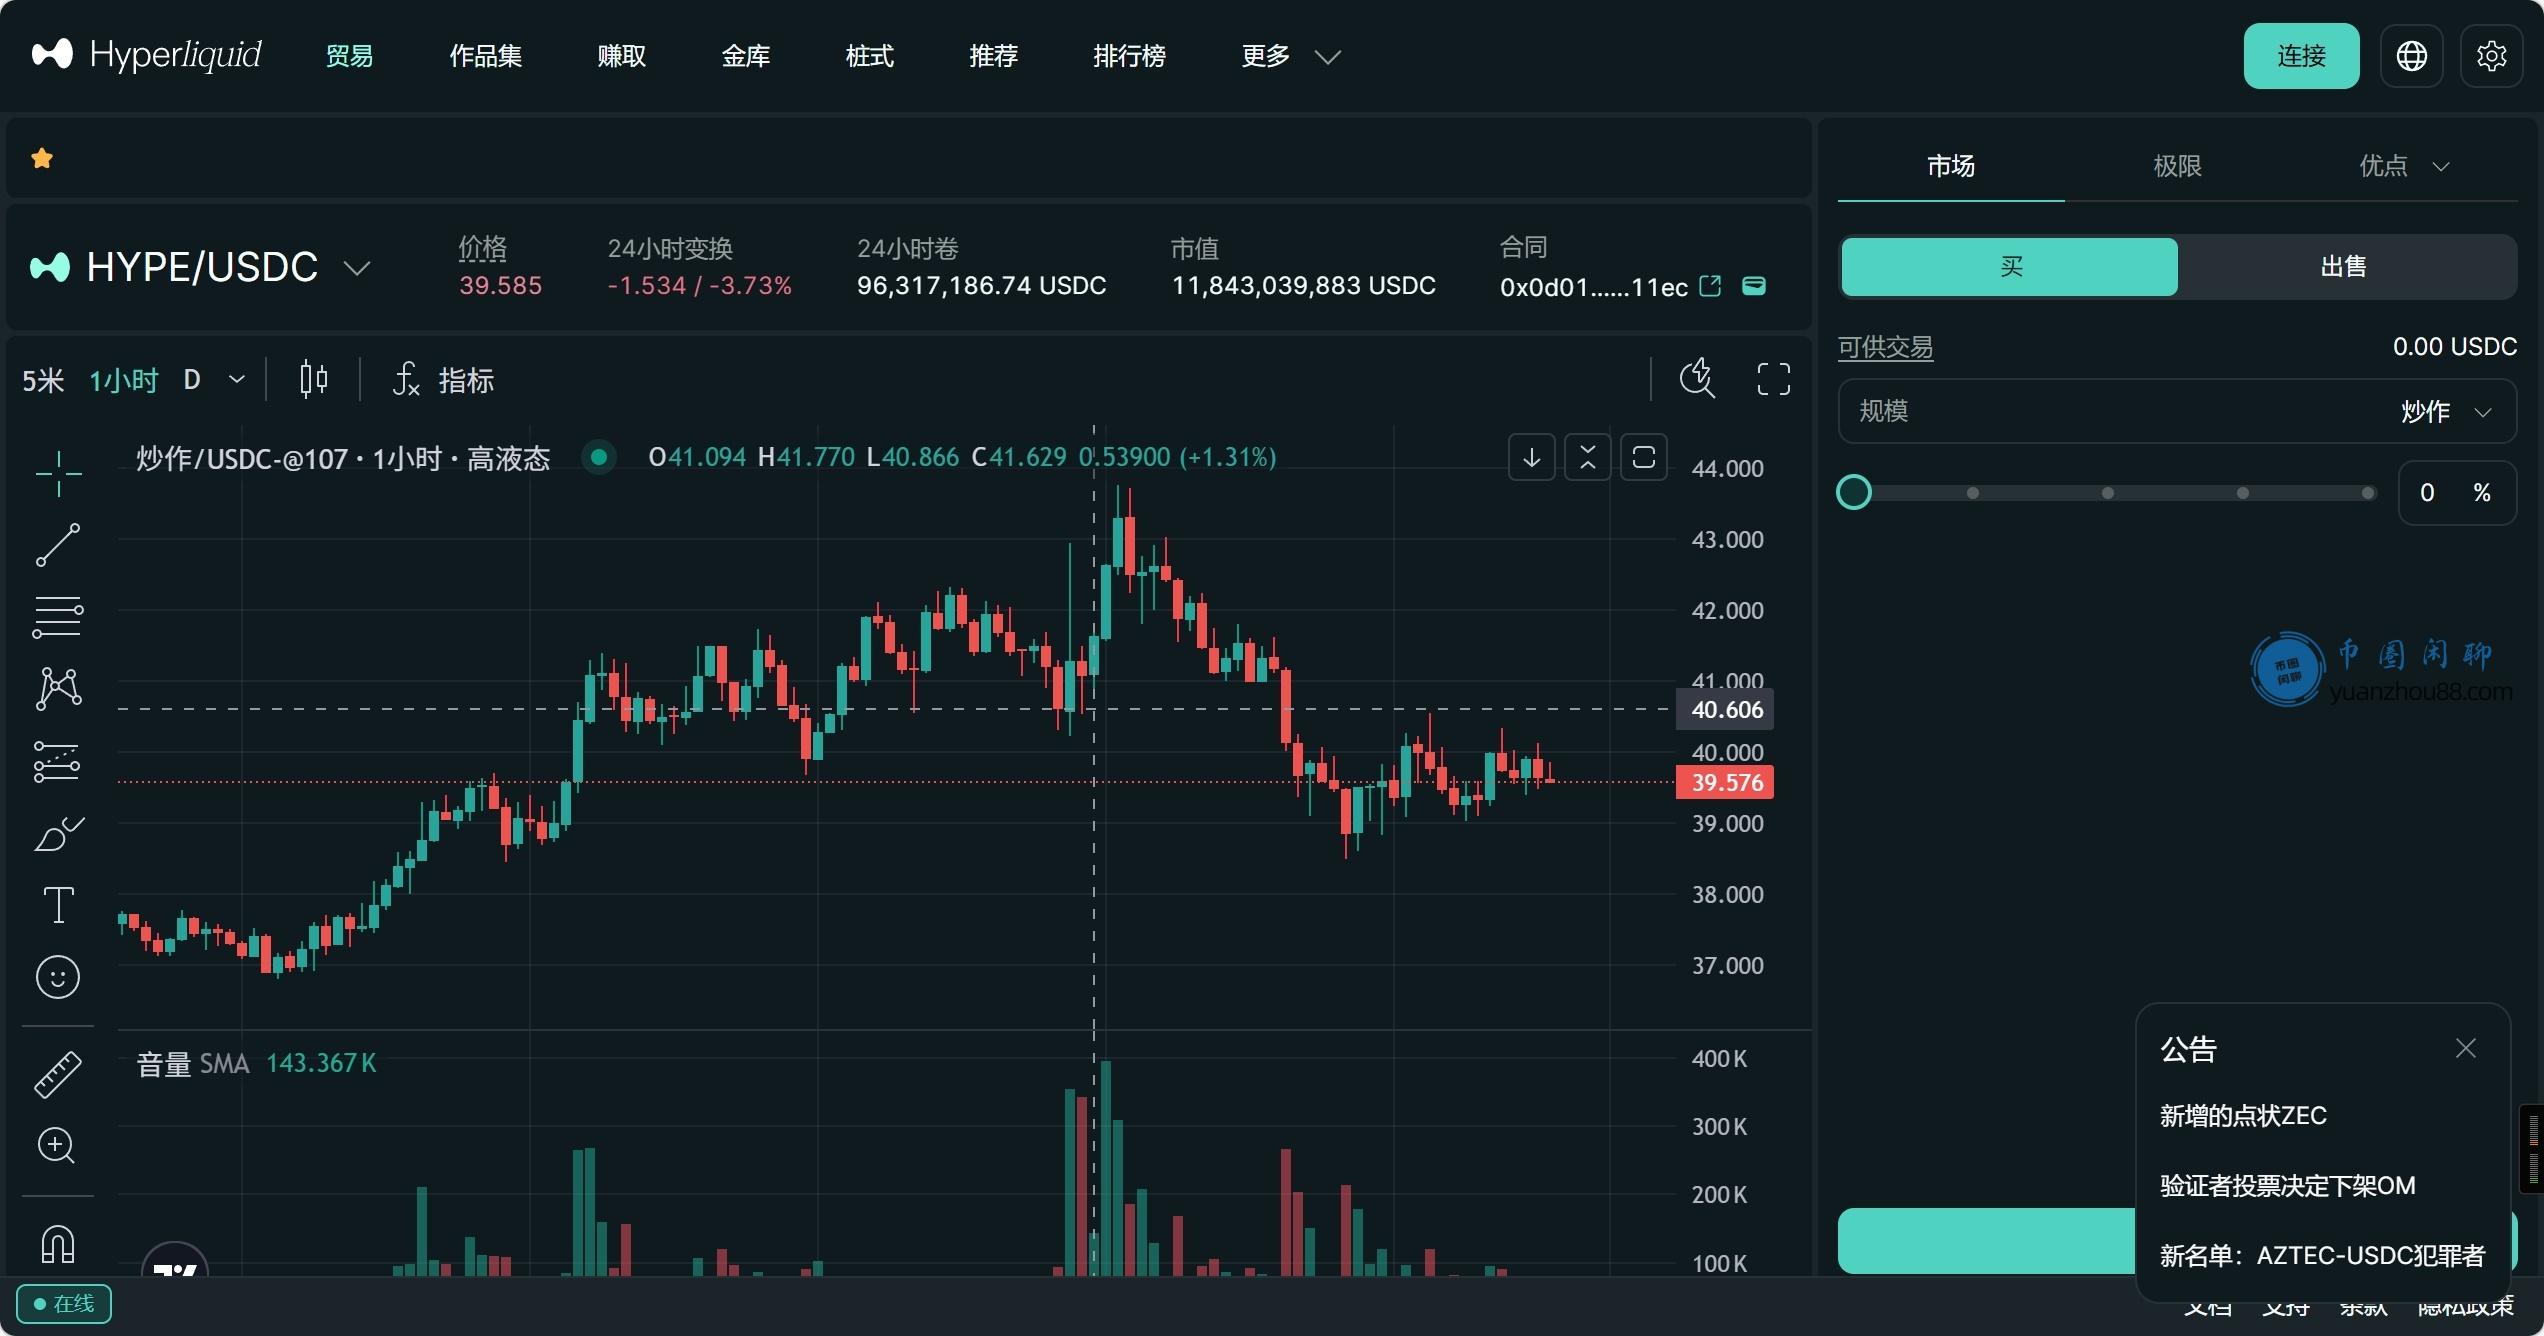Select the crosshair cursor tool
Screen dimensions: 2544x1336
click(x=58, y=473)
